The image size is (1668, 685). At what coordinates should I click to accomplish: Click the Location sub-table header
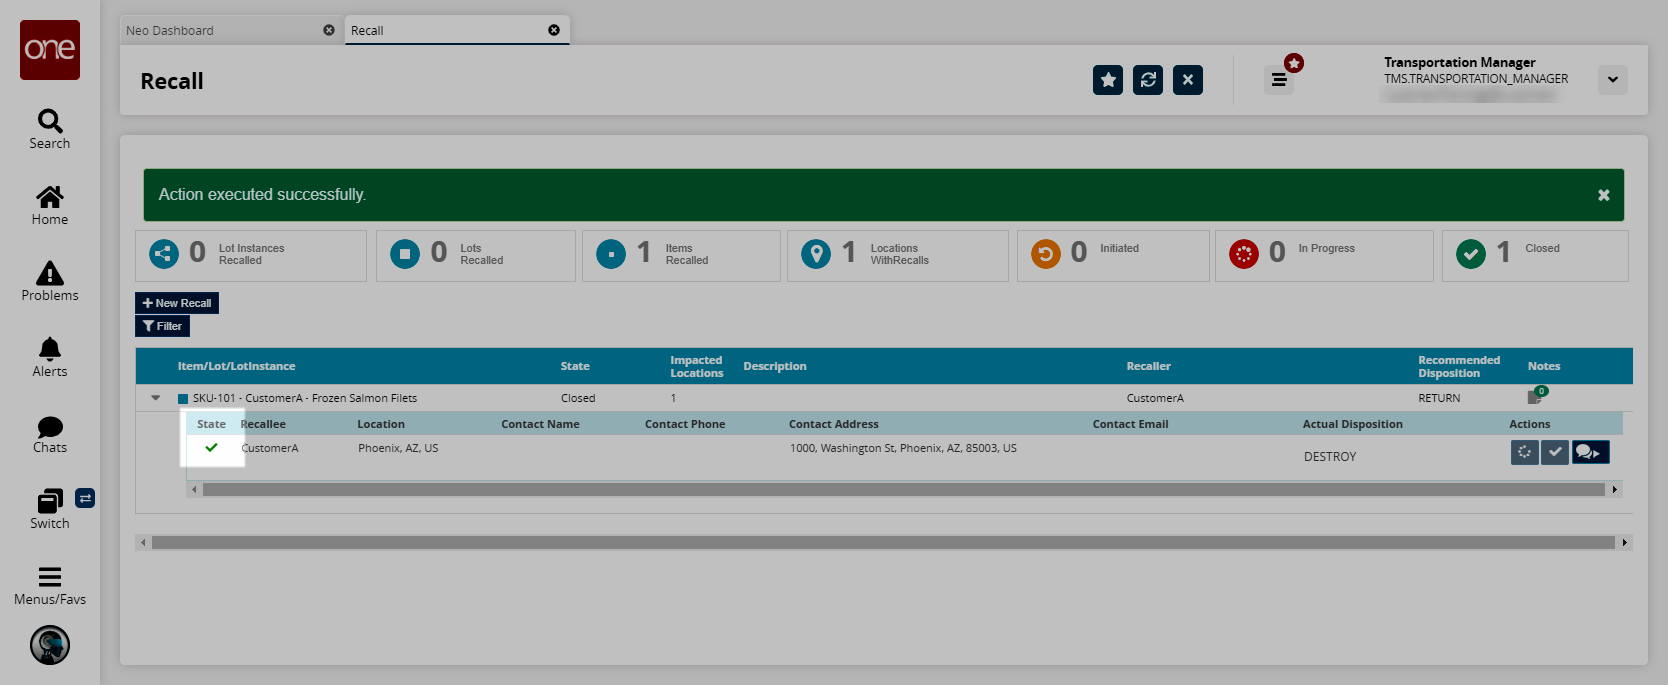pyautogui.click(x=381, y=424)
